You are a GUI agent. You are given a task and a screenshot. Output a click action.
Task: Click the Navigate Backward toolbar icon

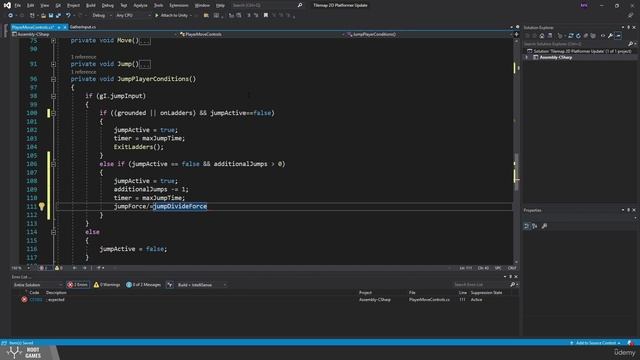coord(10,16)
